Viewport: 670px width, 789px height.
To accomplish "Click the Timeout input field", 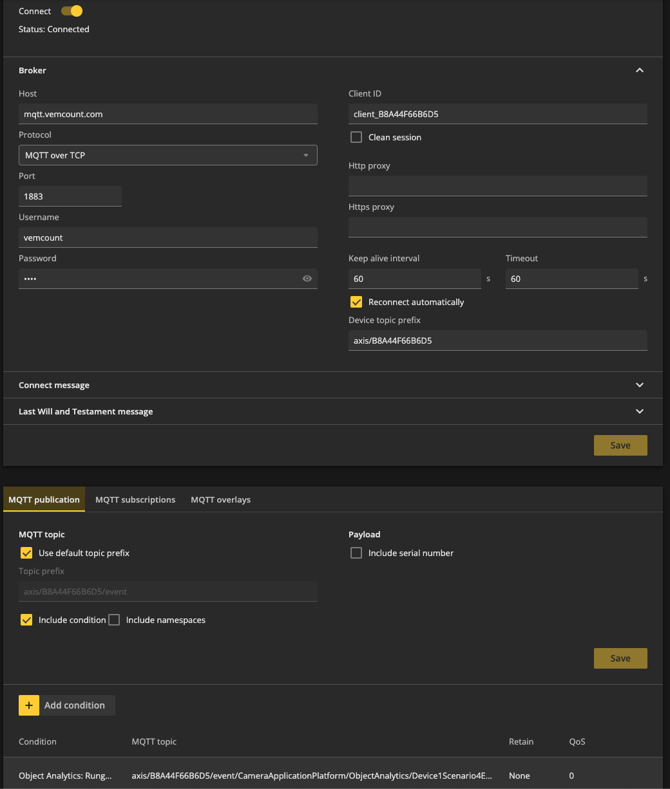I will (x=571, y=279).
